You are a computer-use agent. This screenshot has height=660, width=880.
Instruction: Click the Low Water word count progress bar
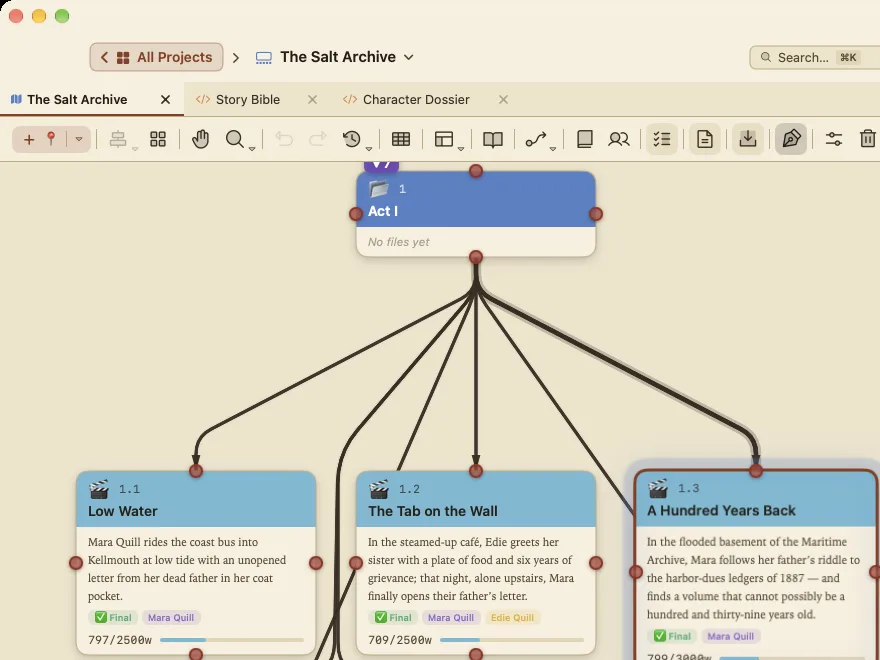[x=232, y=640]
